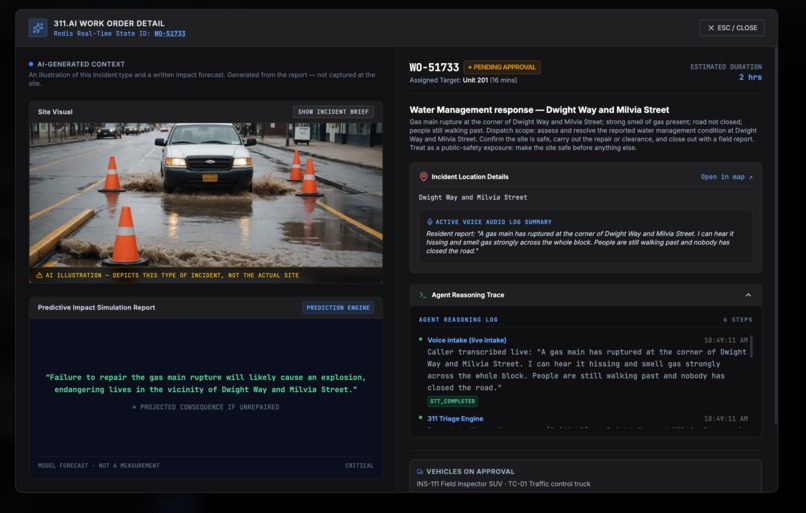806x513 pixels.
Task: Select the Voice intake (live intake) step
Action: click(467, 340)
